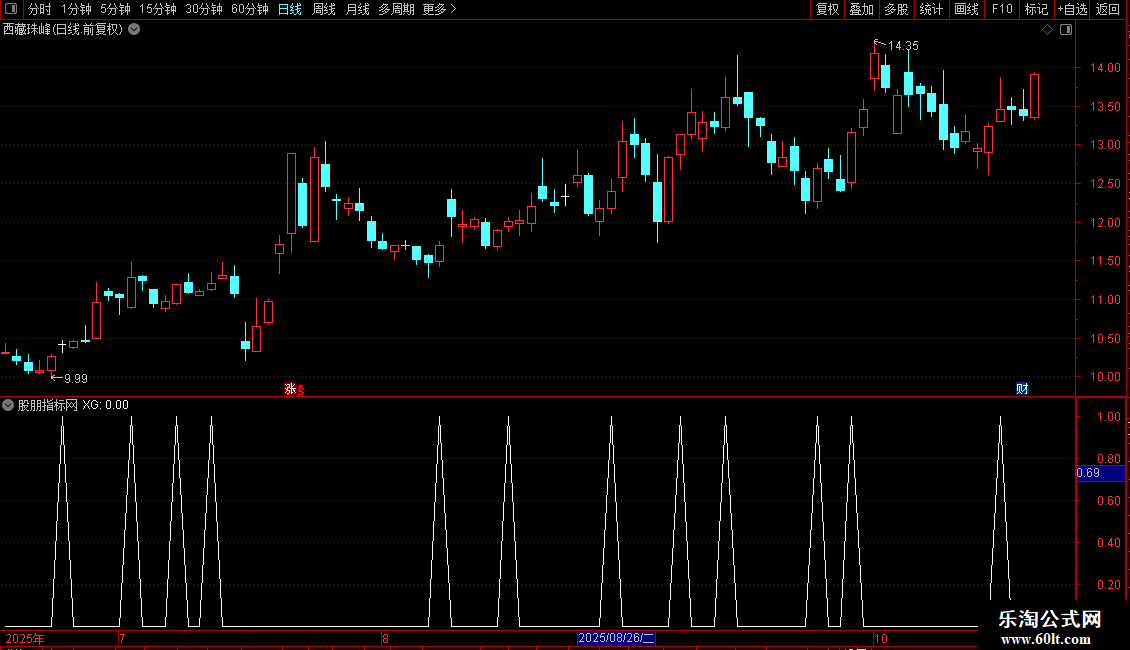
Task: Click the XG: 0.00 indicator value
Action: tap(105, 405)
